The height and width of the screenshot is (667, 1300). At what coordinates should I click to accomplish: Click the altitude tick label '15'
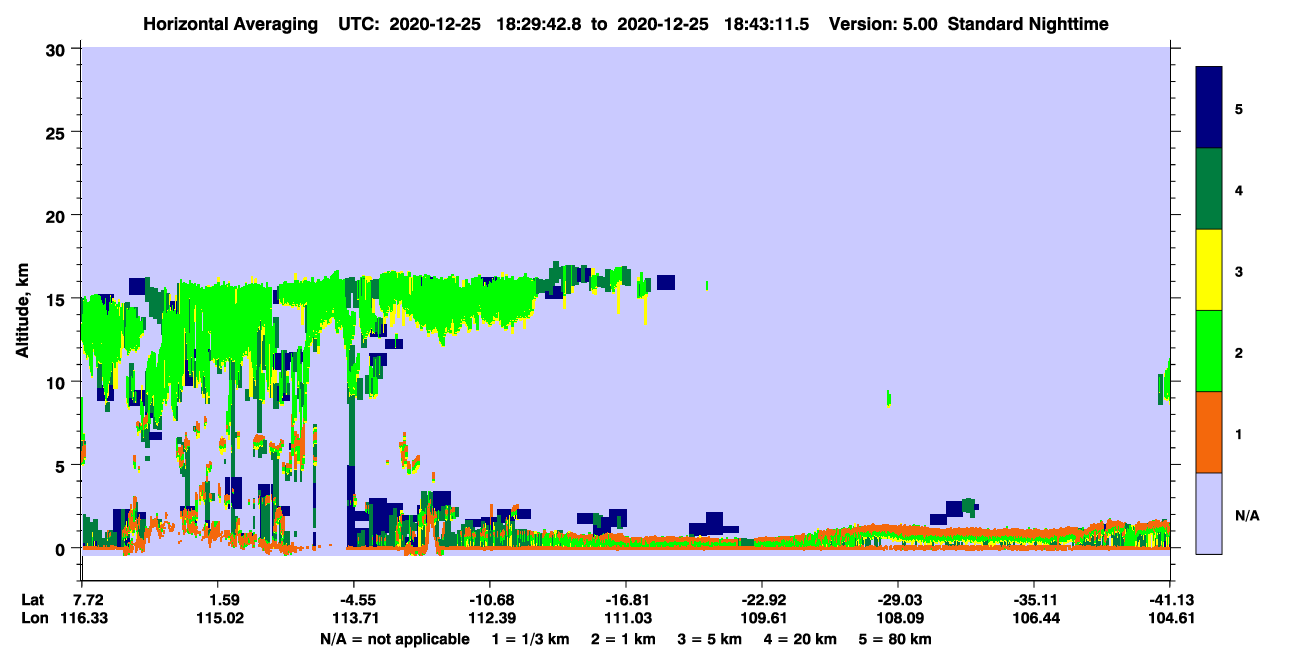[58, 299]
